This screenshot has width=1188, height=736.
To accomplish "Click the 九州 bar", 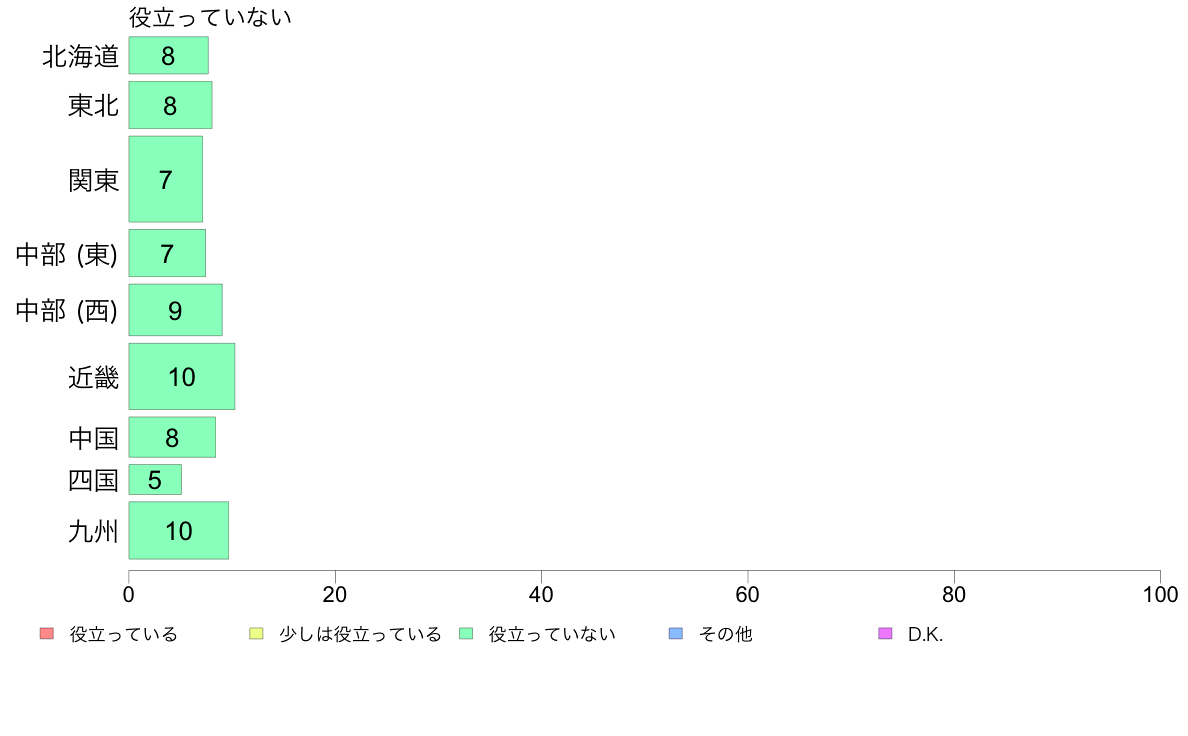I will [x=178, y=531].
